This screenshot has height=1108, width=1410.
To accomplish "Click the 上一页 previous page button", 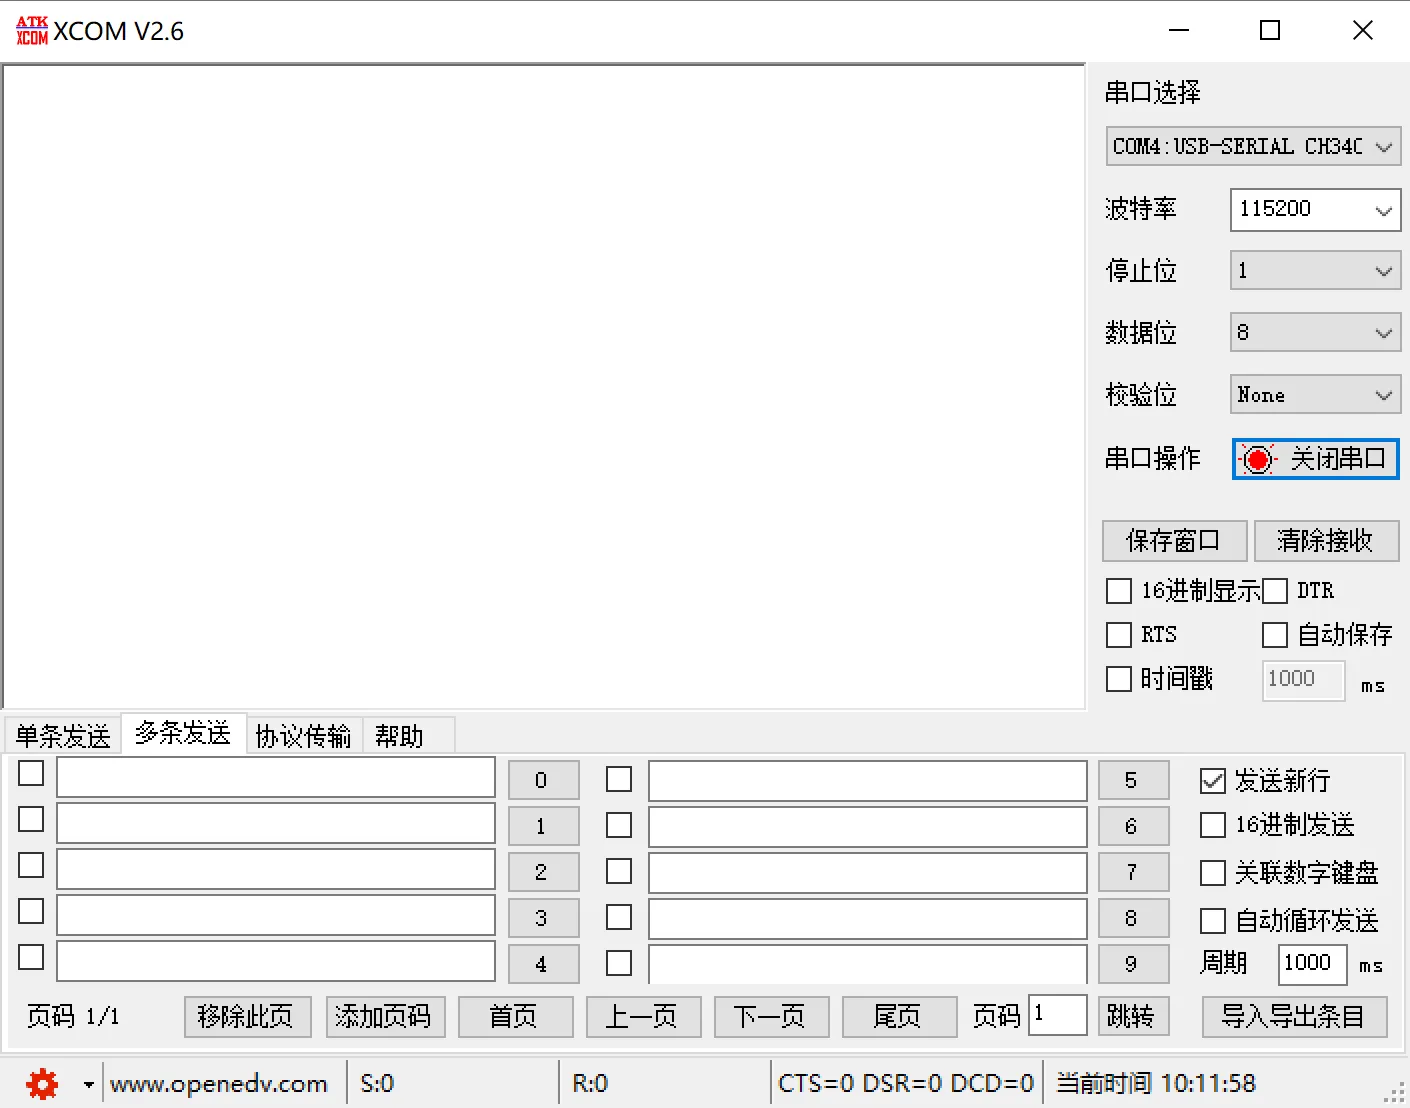I will (x=643, y=1017).
